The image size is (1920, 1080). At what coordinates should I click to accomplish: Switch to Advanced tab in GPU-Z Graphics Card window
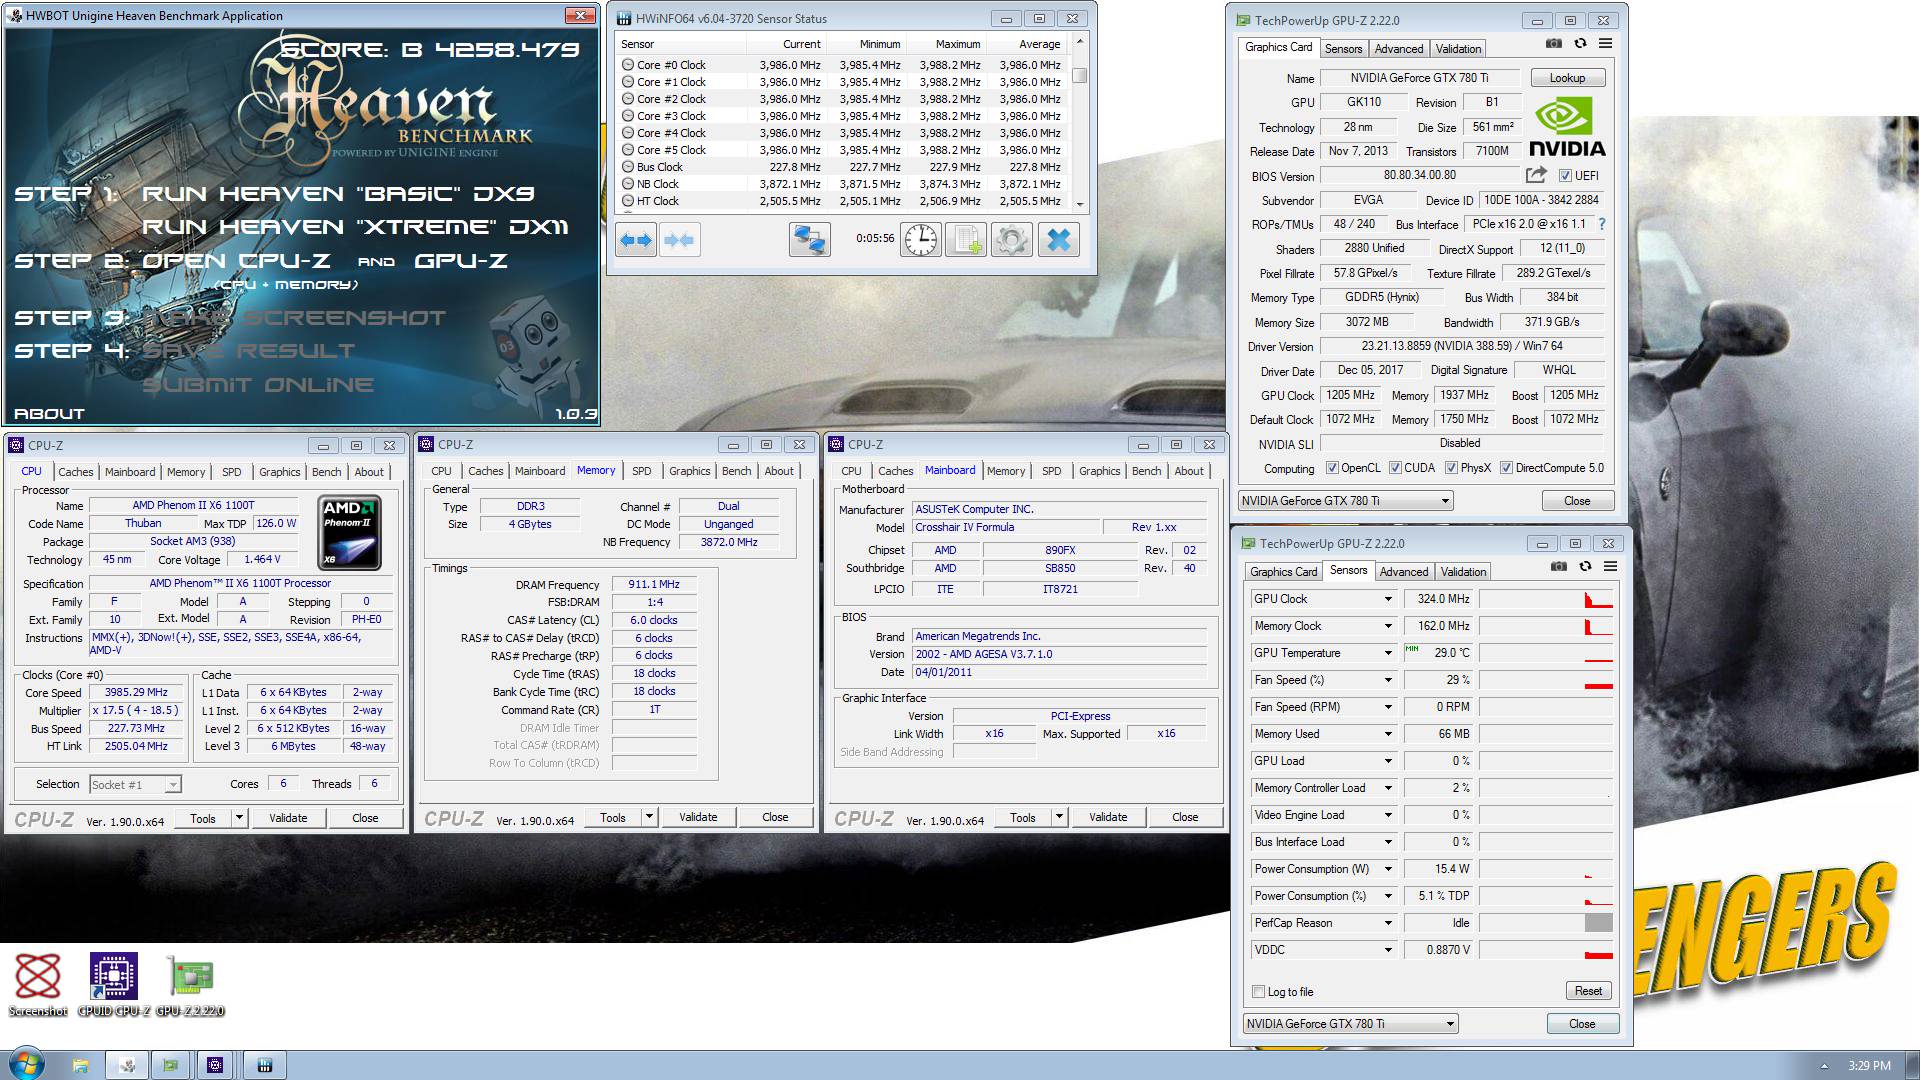[x=1398, y=49]
